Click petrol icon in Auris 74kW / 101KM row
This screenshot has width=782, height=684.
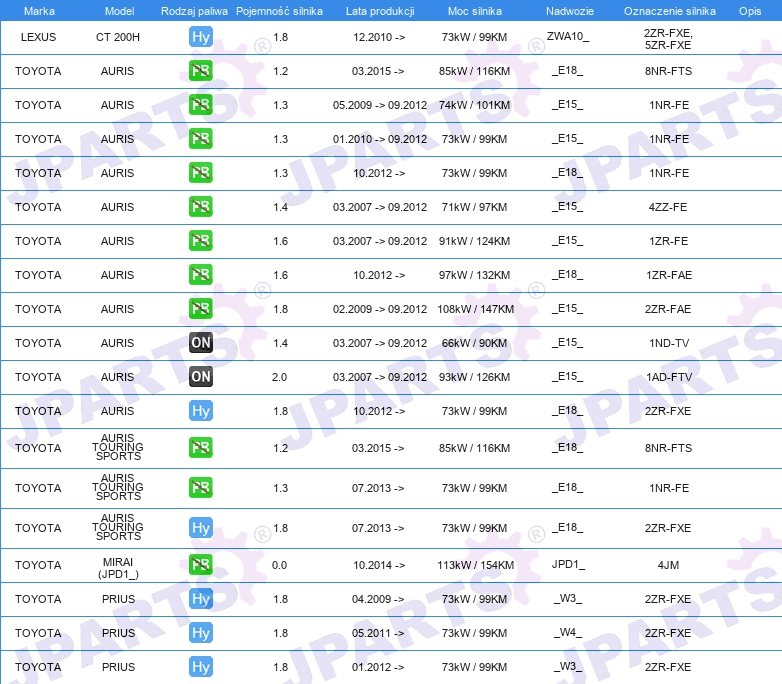point(201,105)
